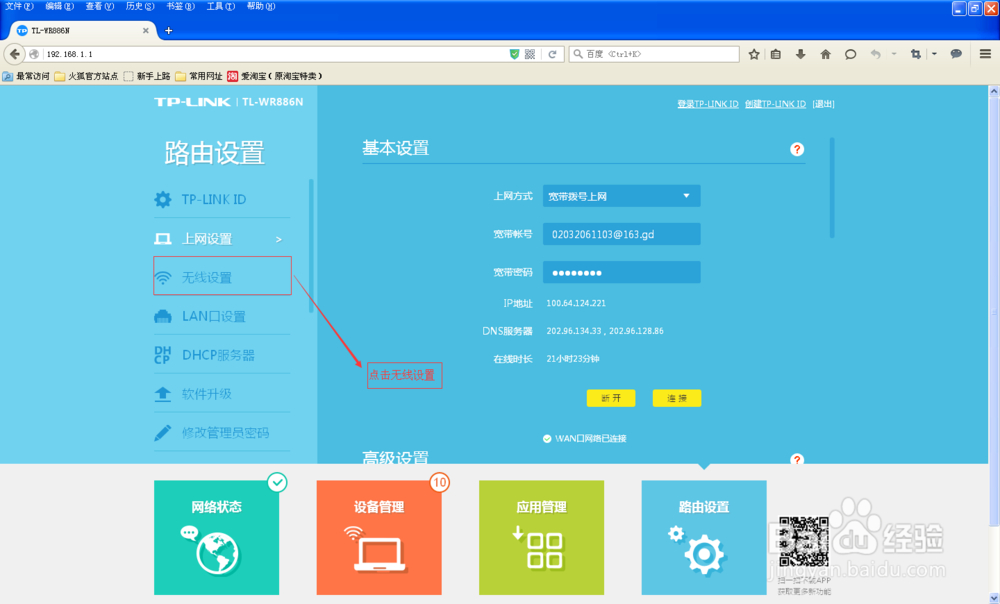Click the settings panel inner scrollbar

point(832,188)
